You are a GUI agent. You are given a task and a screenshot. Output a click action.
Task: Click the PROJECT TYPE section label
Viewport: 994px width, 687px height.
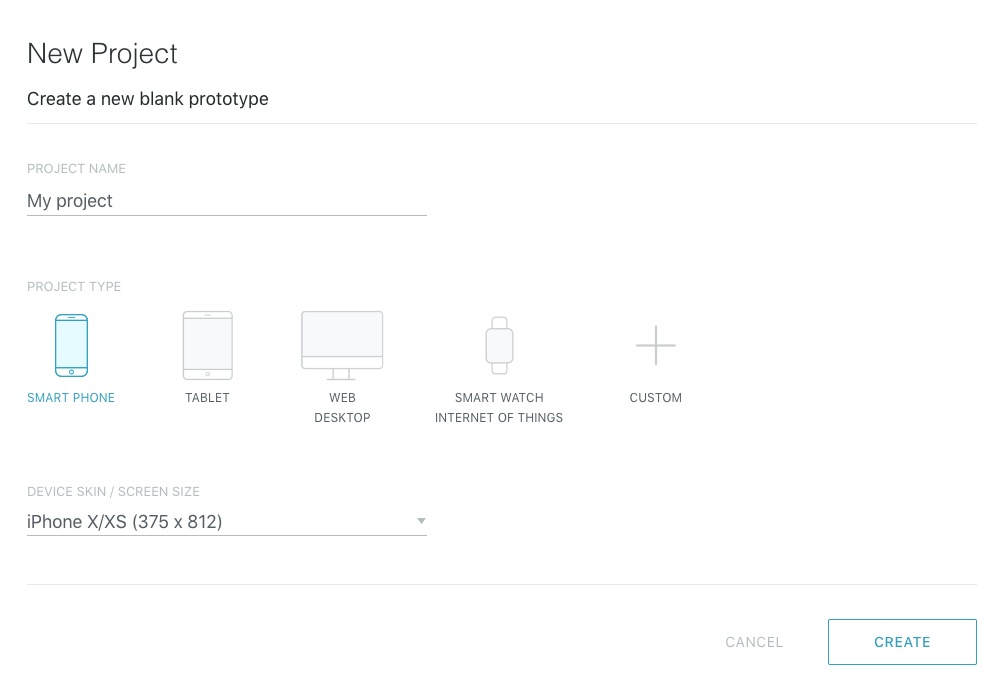[74, 286]
